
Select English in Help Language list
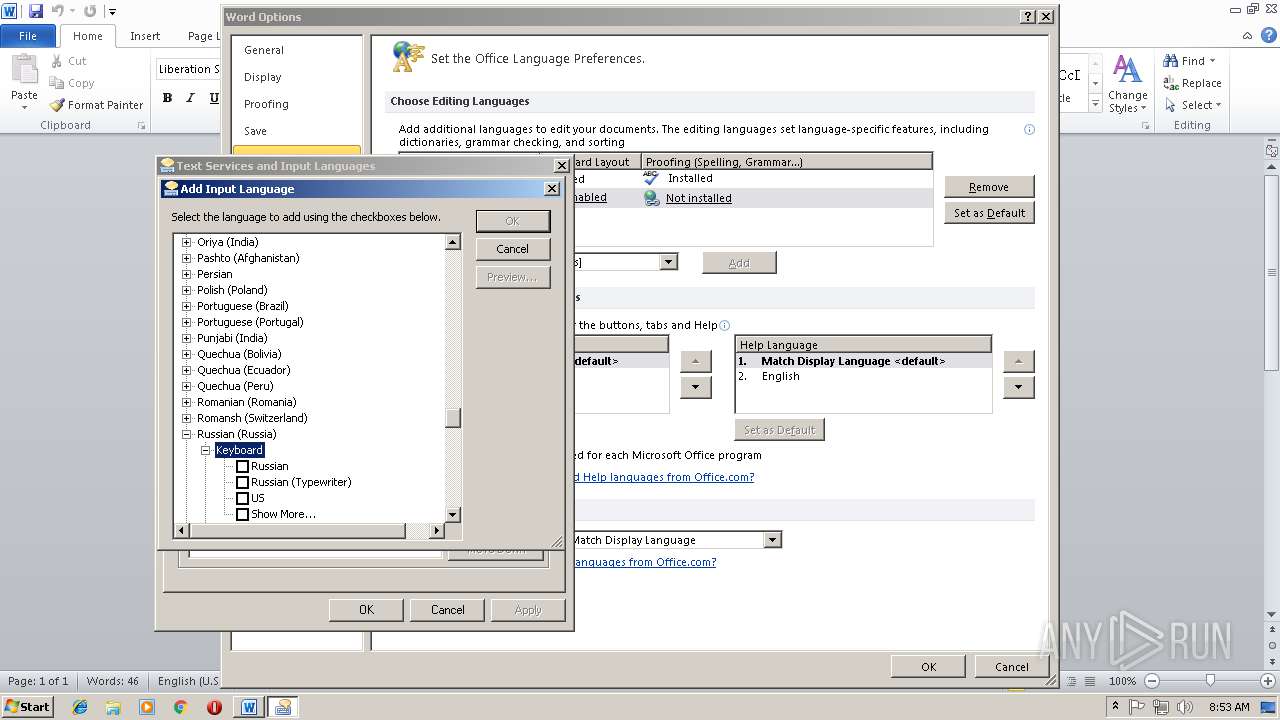coord(863,377)
